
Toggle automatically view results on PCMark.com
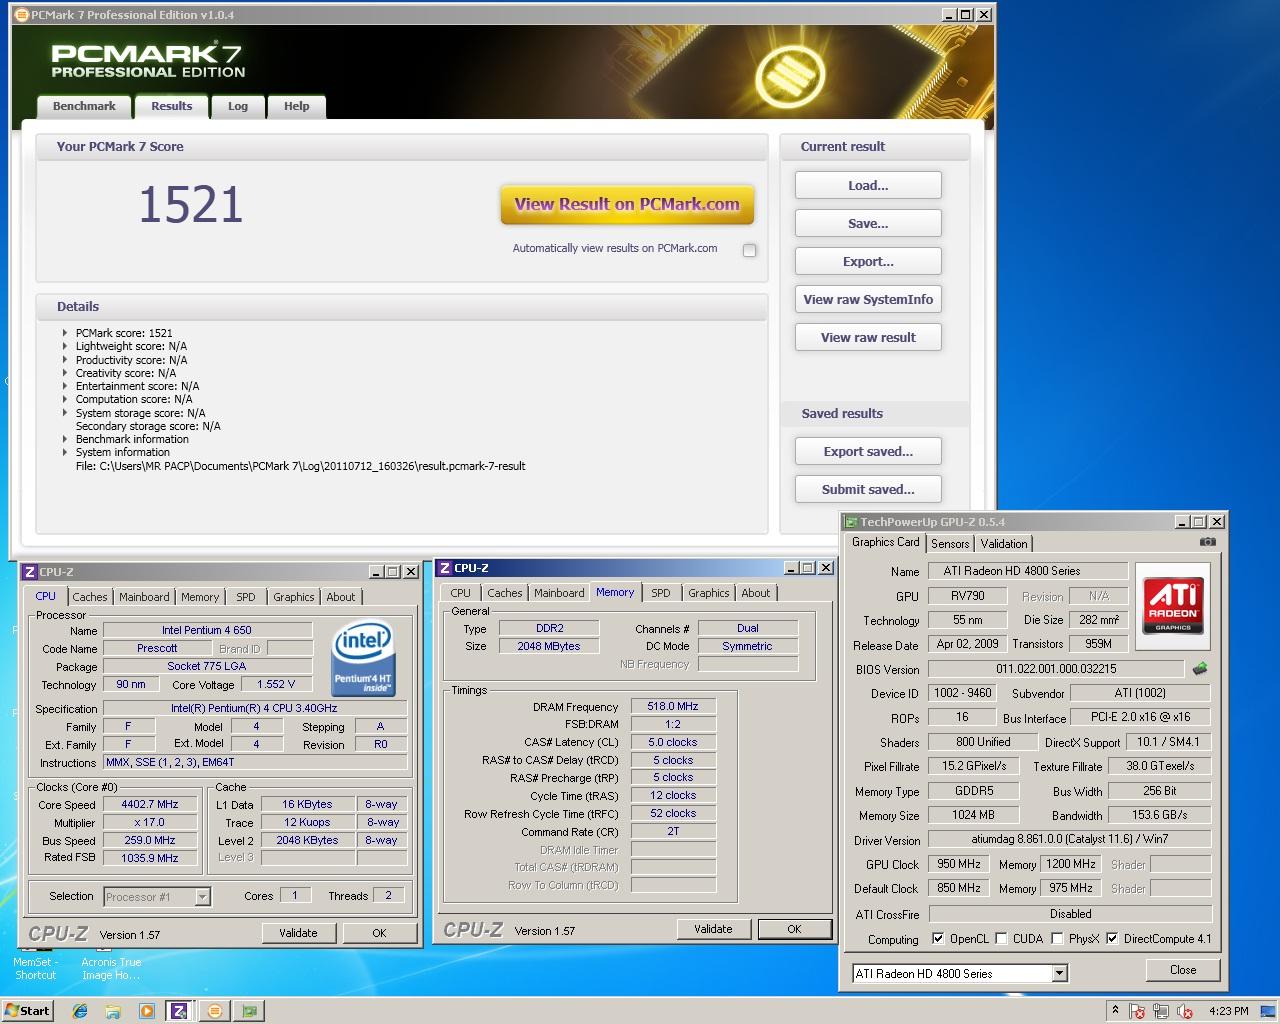pos(749,250)
